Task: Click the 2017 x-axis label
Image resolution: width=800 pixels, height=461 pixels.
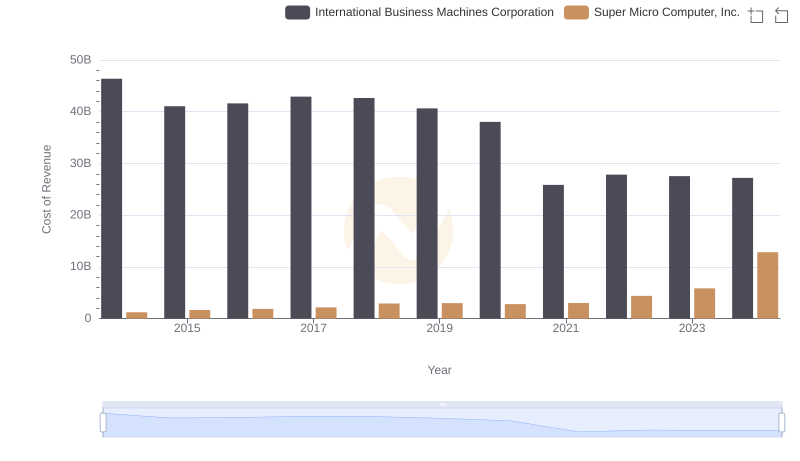Action: 313,328
